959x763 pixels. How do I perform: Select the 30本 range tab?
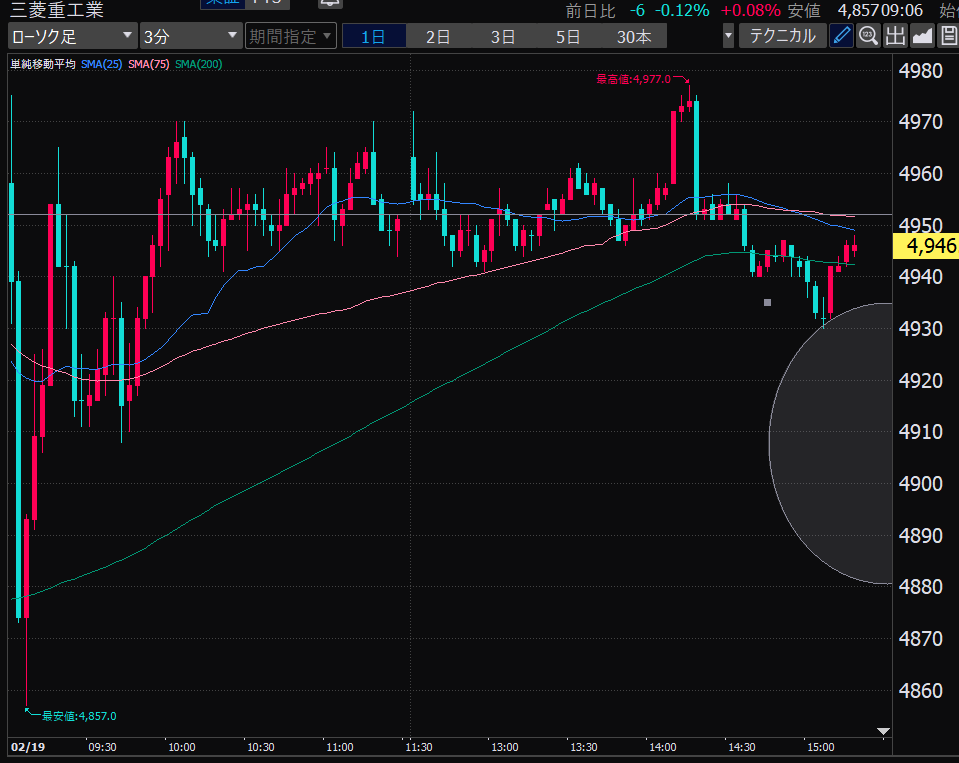tap(634, 37)
